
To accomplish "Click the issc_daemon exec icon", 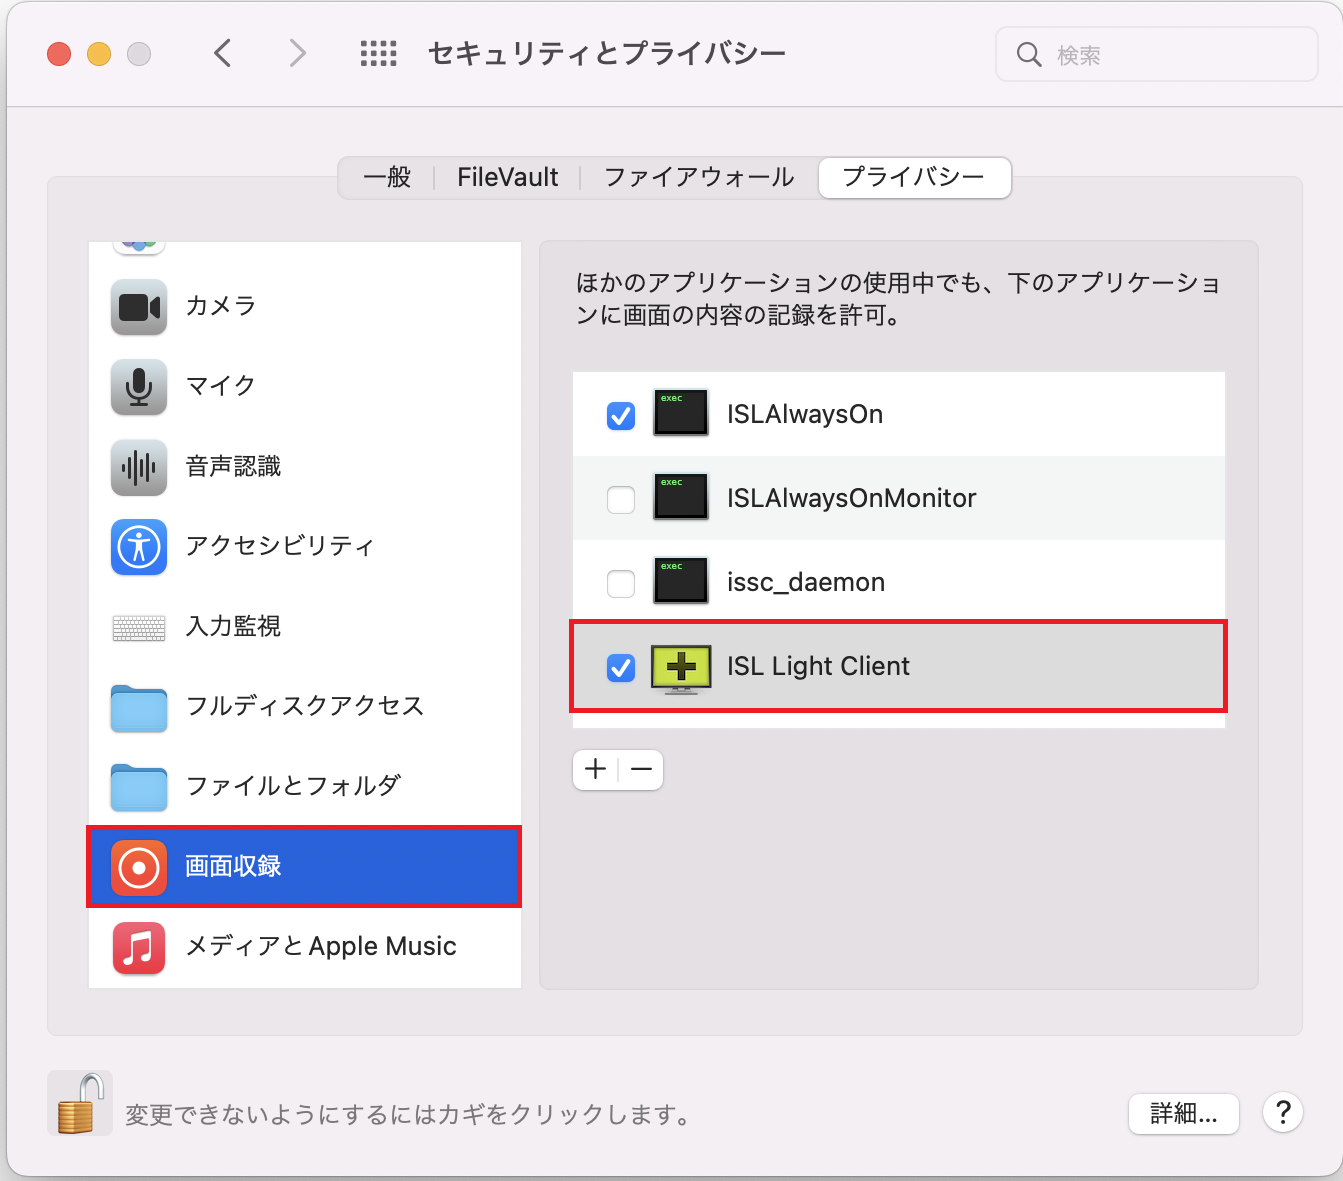I will [x=680, y=581].
